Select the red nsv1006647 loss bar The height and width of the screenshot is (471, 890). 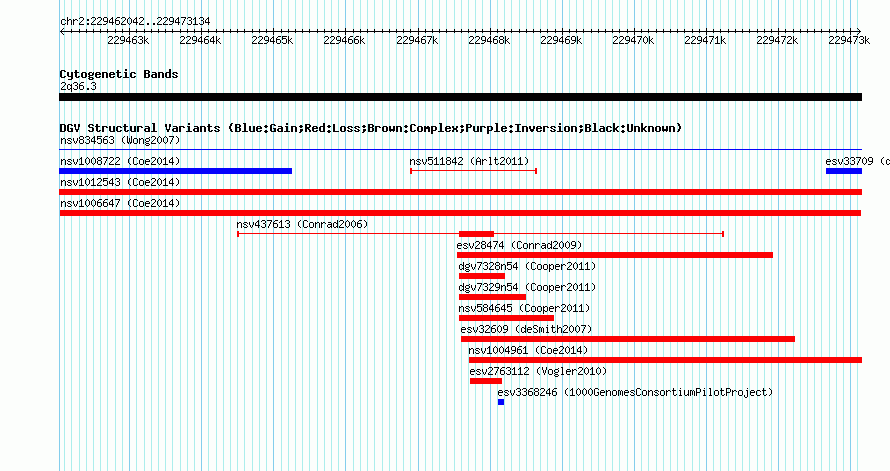460,213
